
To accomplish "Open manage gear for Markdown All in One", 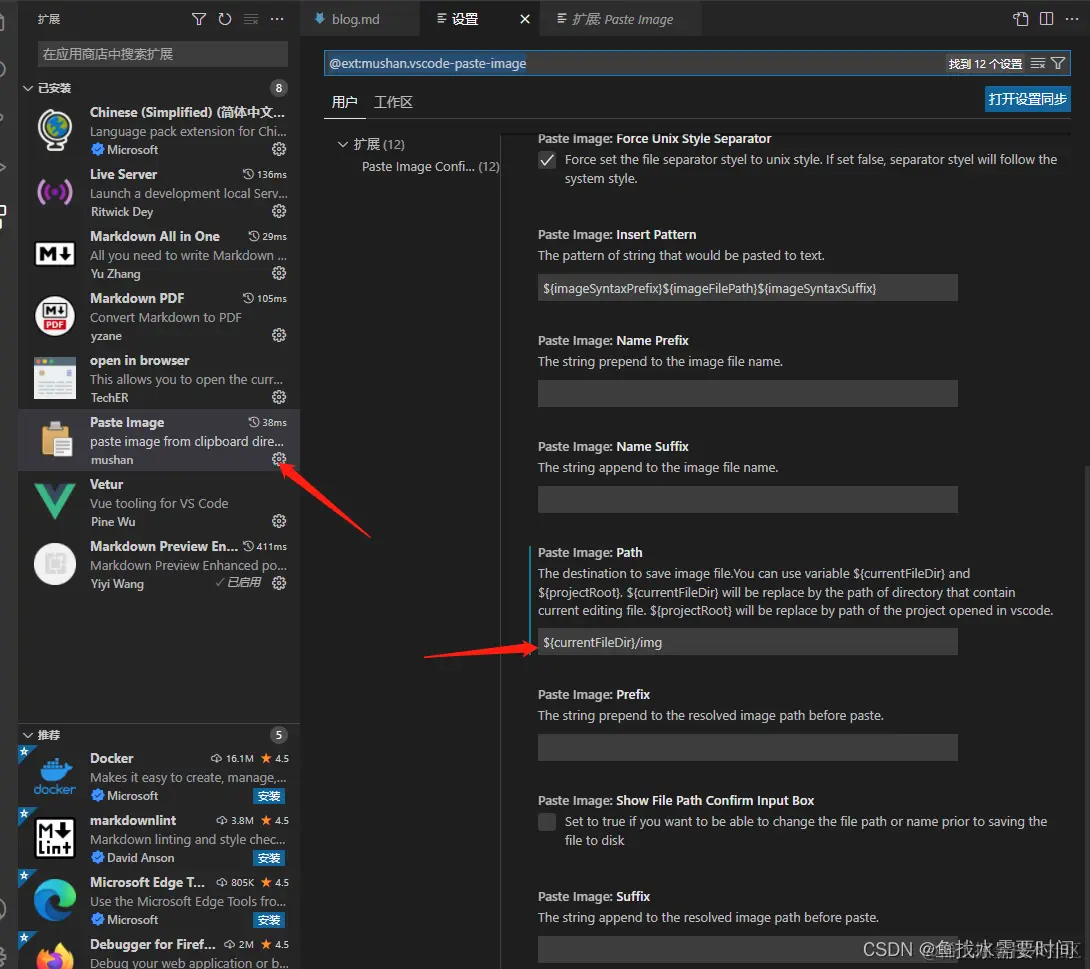I will coord(279,273).
